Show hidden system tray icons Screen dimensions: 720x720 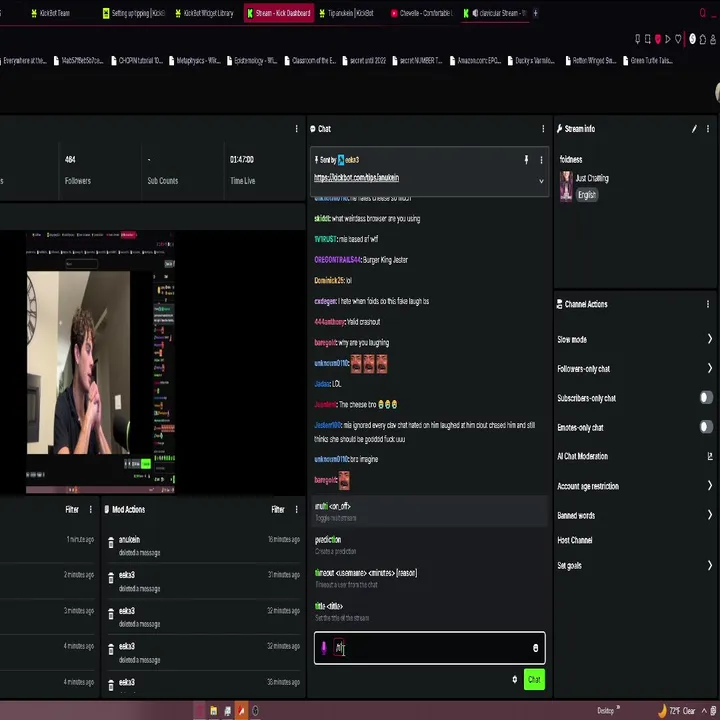click(x=704, y=711)
